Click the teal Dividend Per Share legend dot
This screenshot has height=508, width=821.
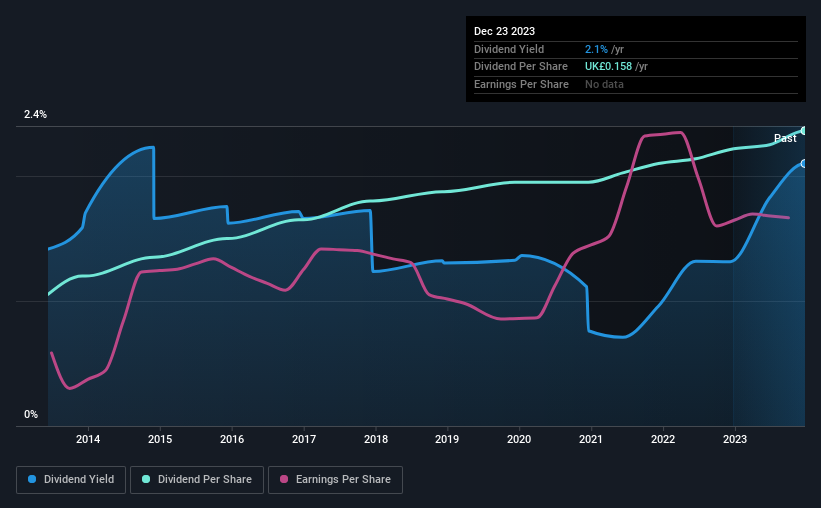pos(146,479)
